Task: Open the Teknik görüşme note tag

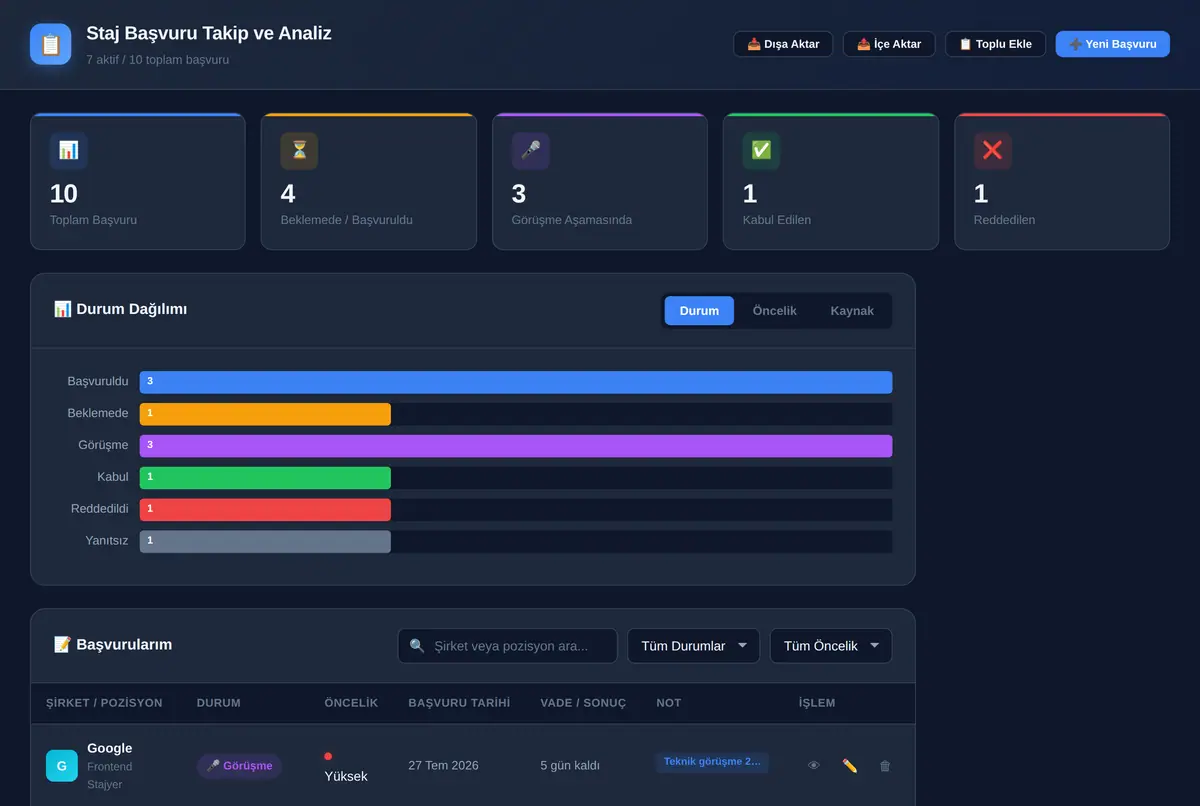Action: coord(712,762)
